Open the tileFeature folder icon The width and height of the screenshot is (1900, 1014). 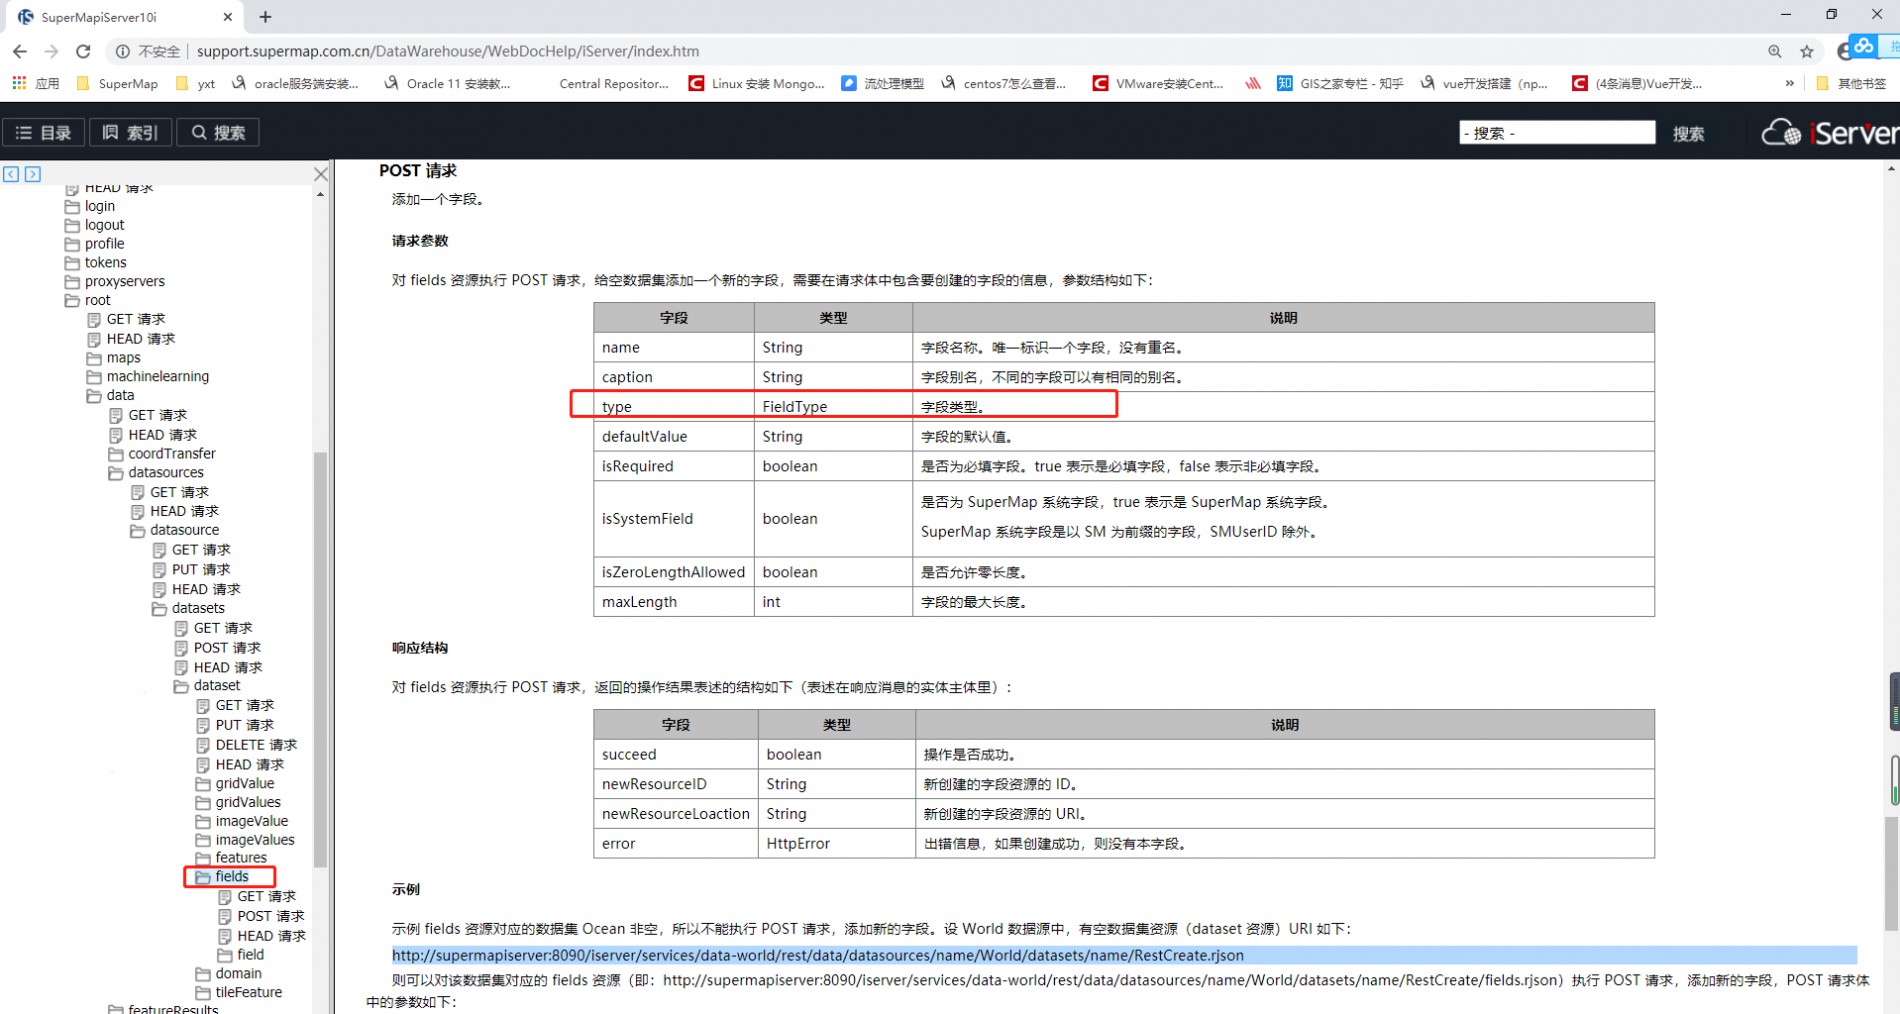(203, 993)
